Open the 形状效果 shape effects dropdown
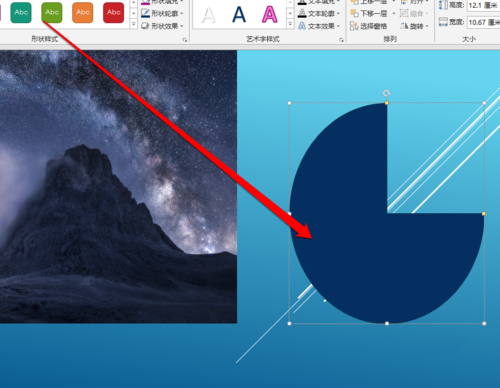The height and width of the screenshot is (388, 500). 162,26
